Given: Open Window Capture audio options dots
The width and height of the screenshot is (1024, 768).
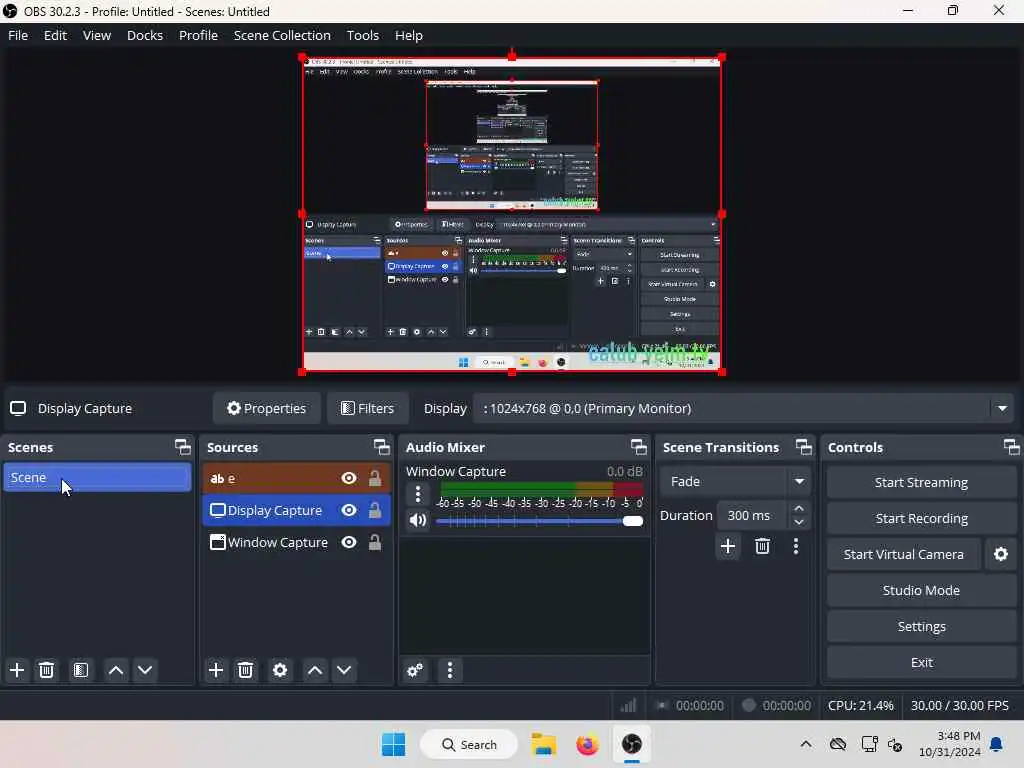Looking at the screenshot, I should coord(418,494).
